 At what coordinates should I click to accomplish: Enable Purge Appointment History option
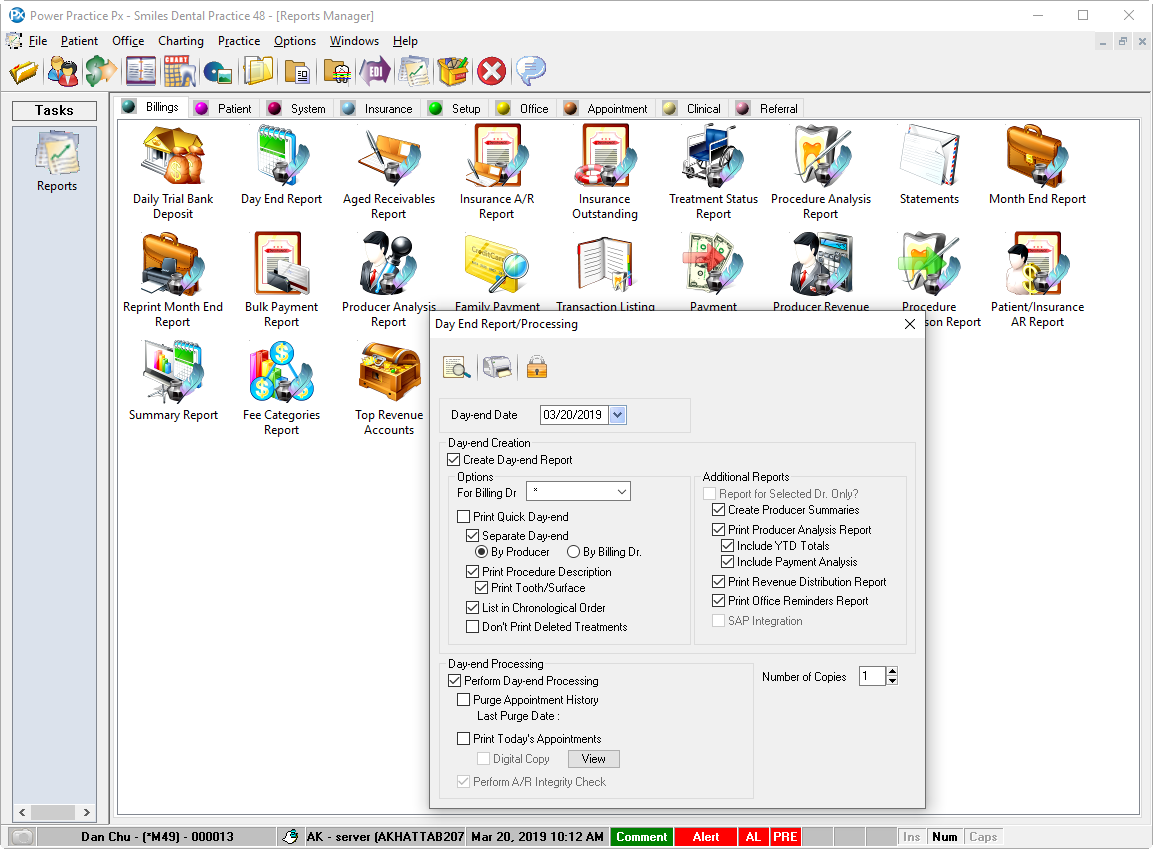click(464, 700)
